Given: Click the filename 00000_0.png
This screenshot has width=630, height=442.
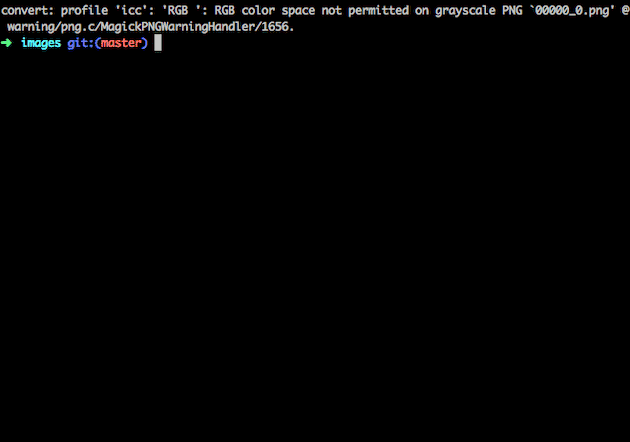Looking at the screenshot, I should pos(572,10).
